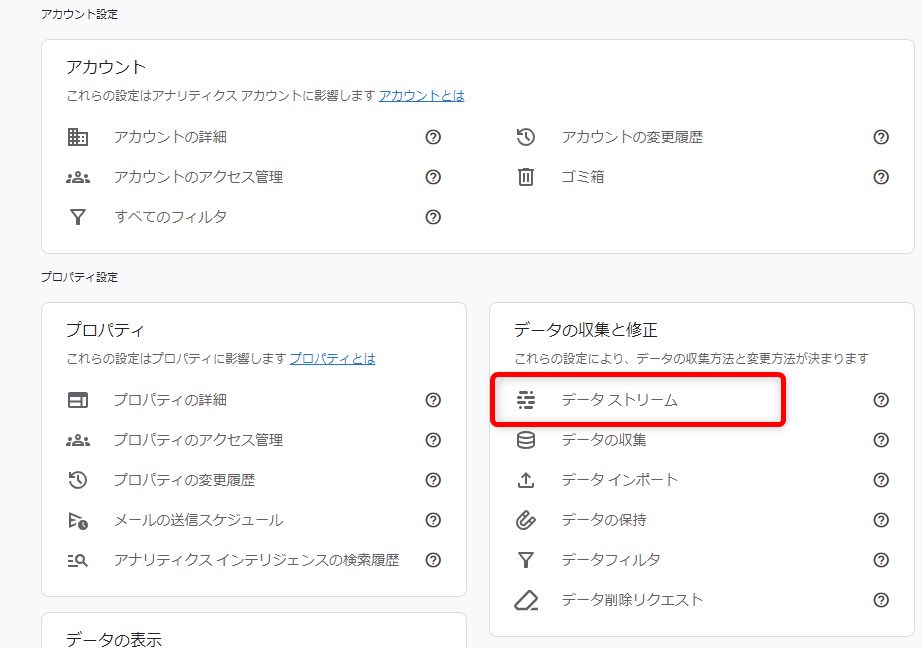923x648 pixels.
Task: Select メールの送信スケジュール menu item
Action: [198, 520]
